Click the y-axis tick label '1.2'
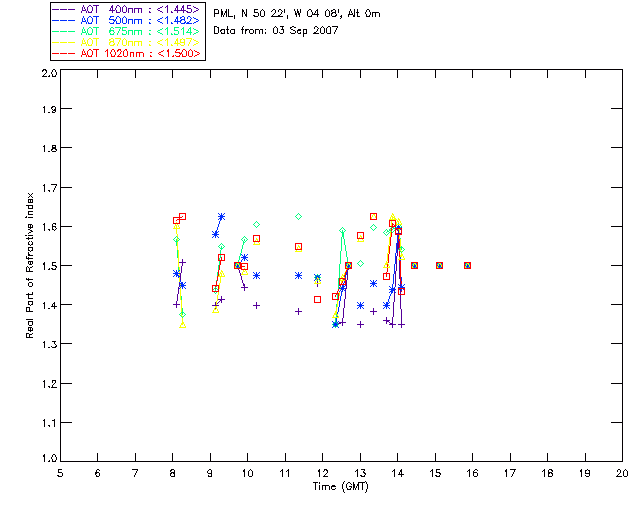 click(49, 384)
